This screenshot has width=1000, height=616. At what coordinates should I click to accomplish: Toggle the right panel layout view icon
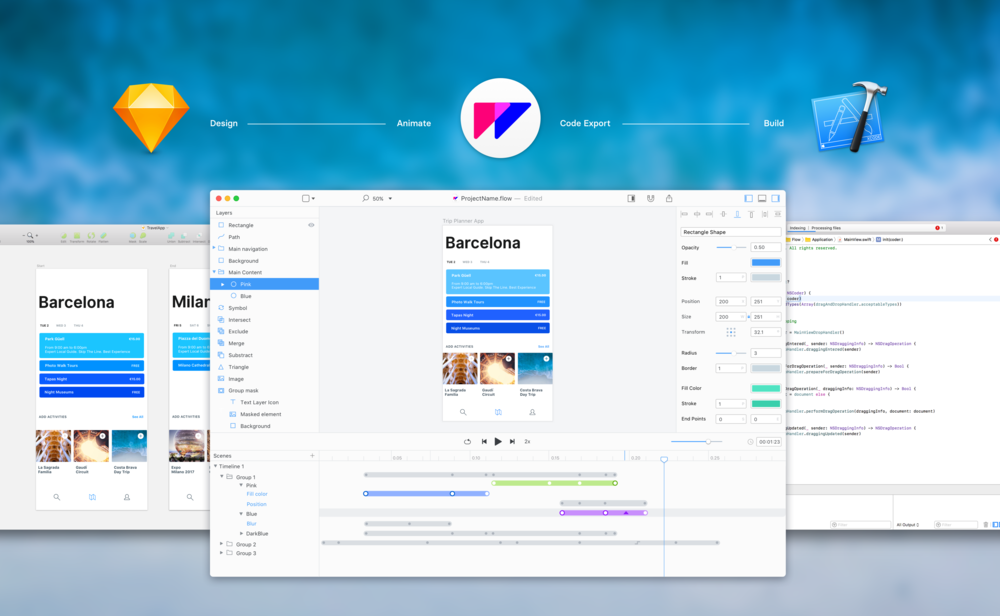tap(775, 198)
